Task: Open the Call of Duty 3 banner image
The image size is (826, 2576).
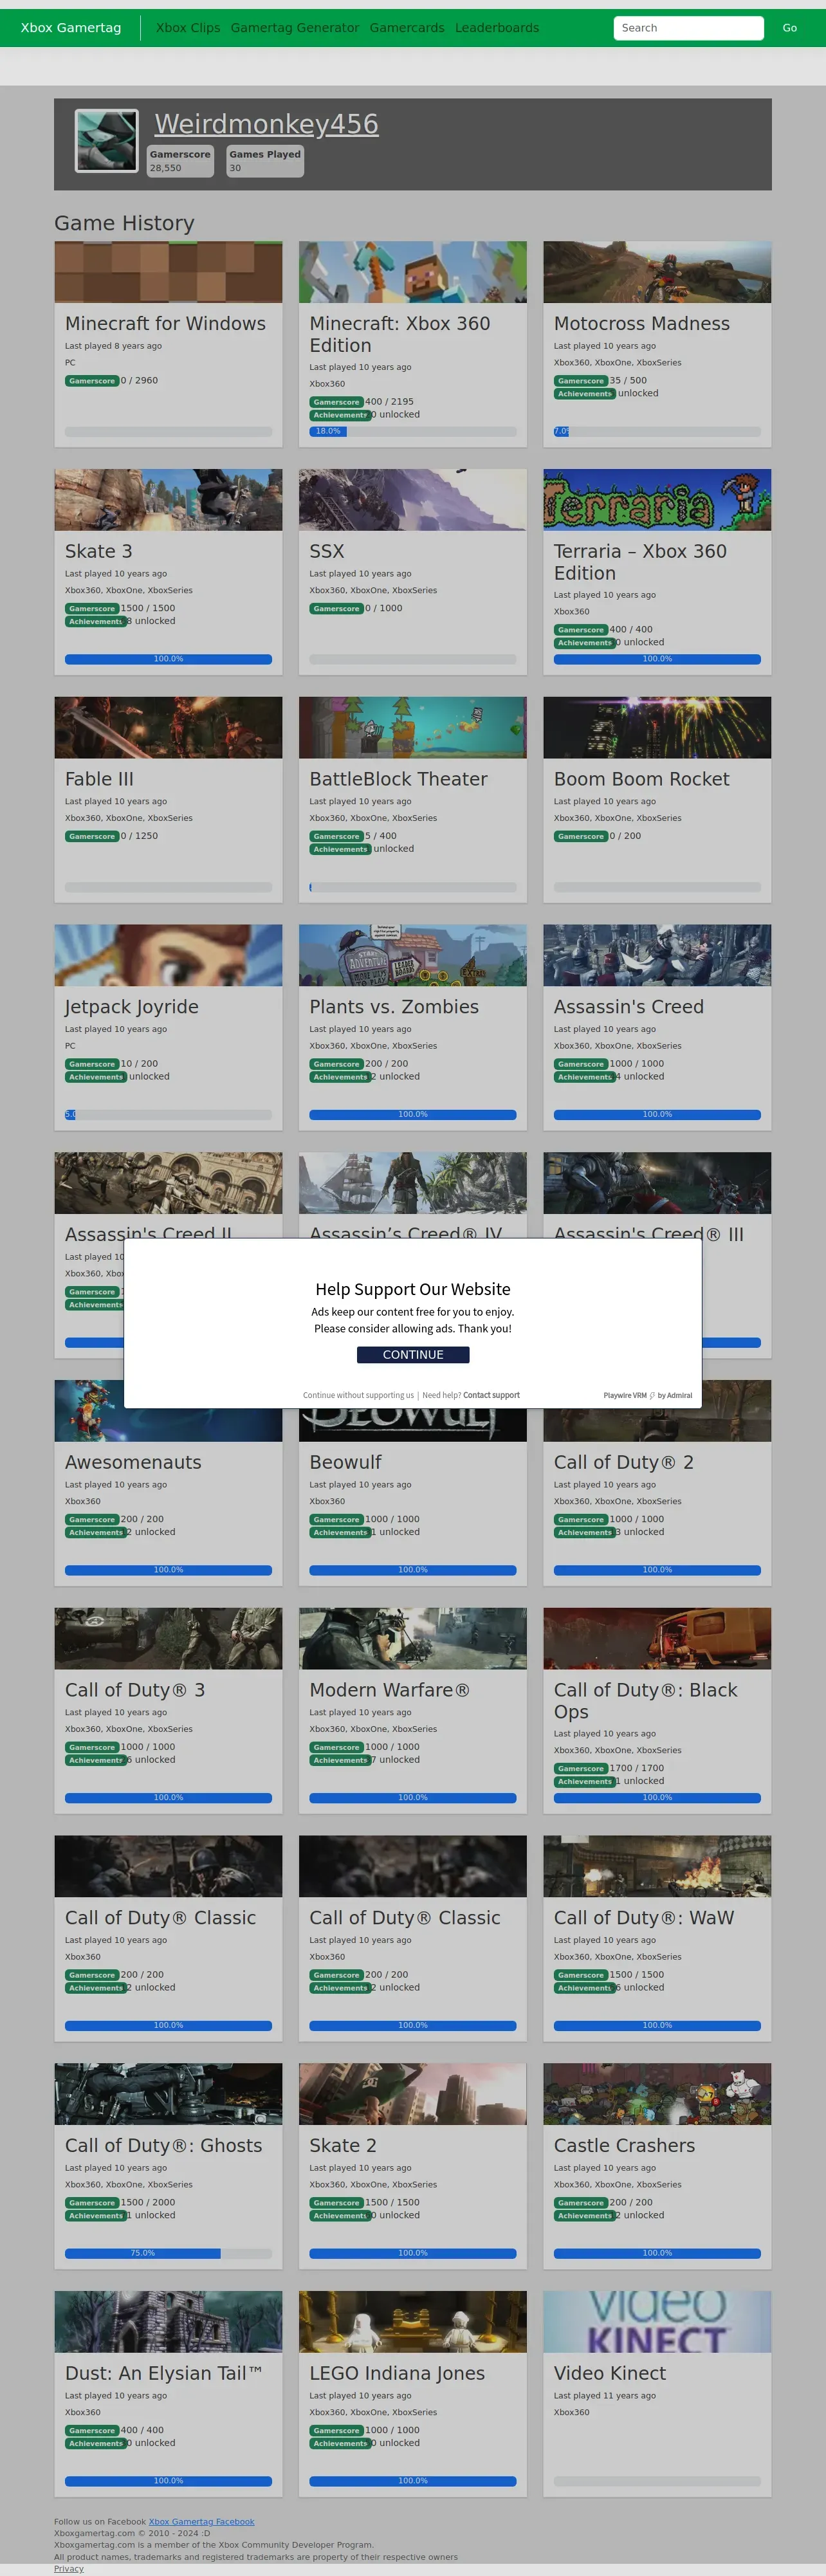Action: (168, 1639)
